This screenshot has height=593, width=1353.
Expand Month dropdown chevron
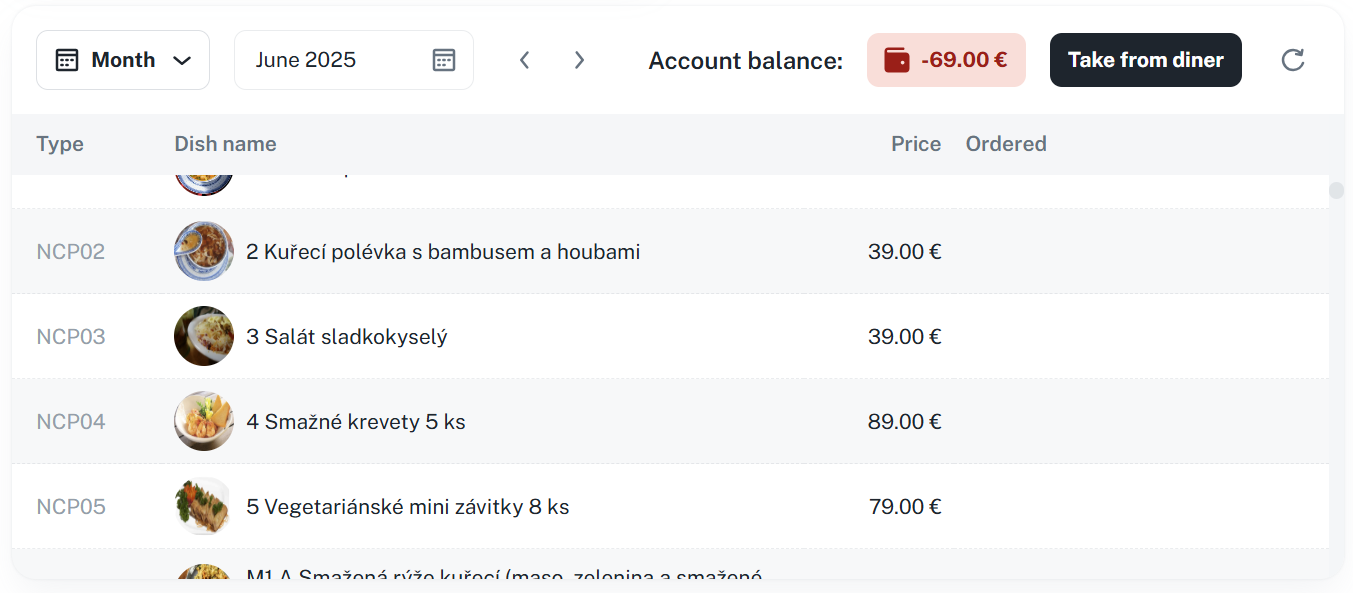[x=182, y=60]
